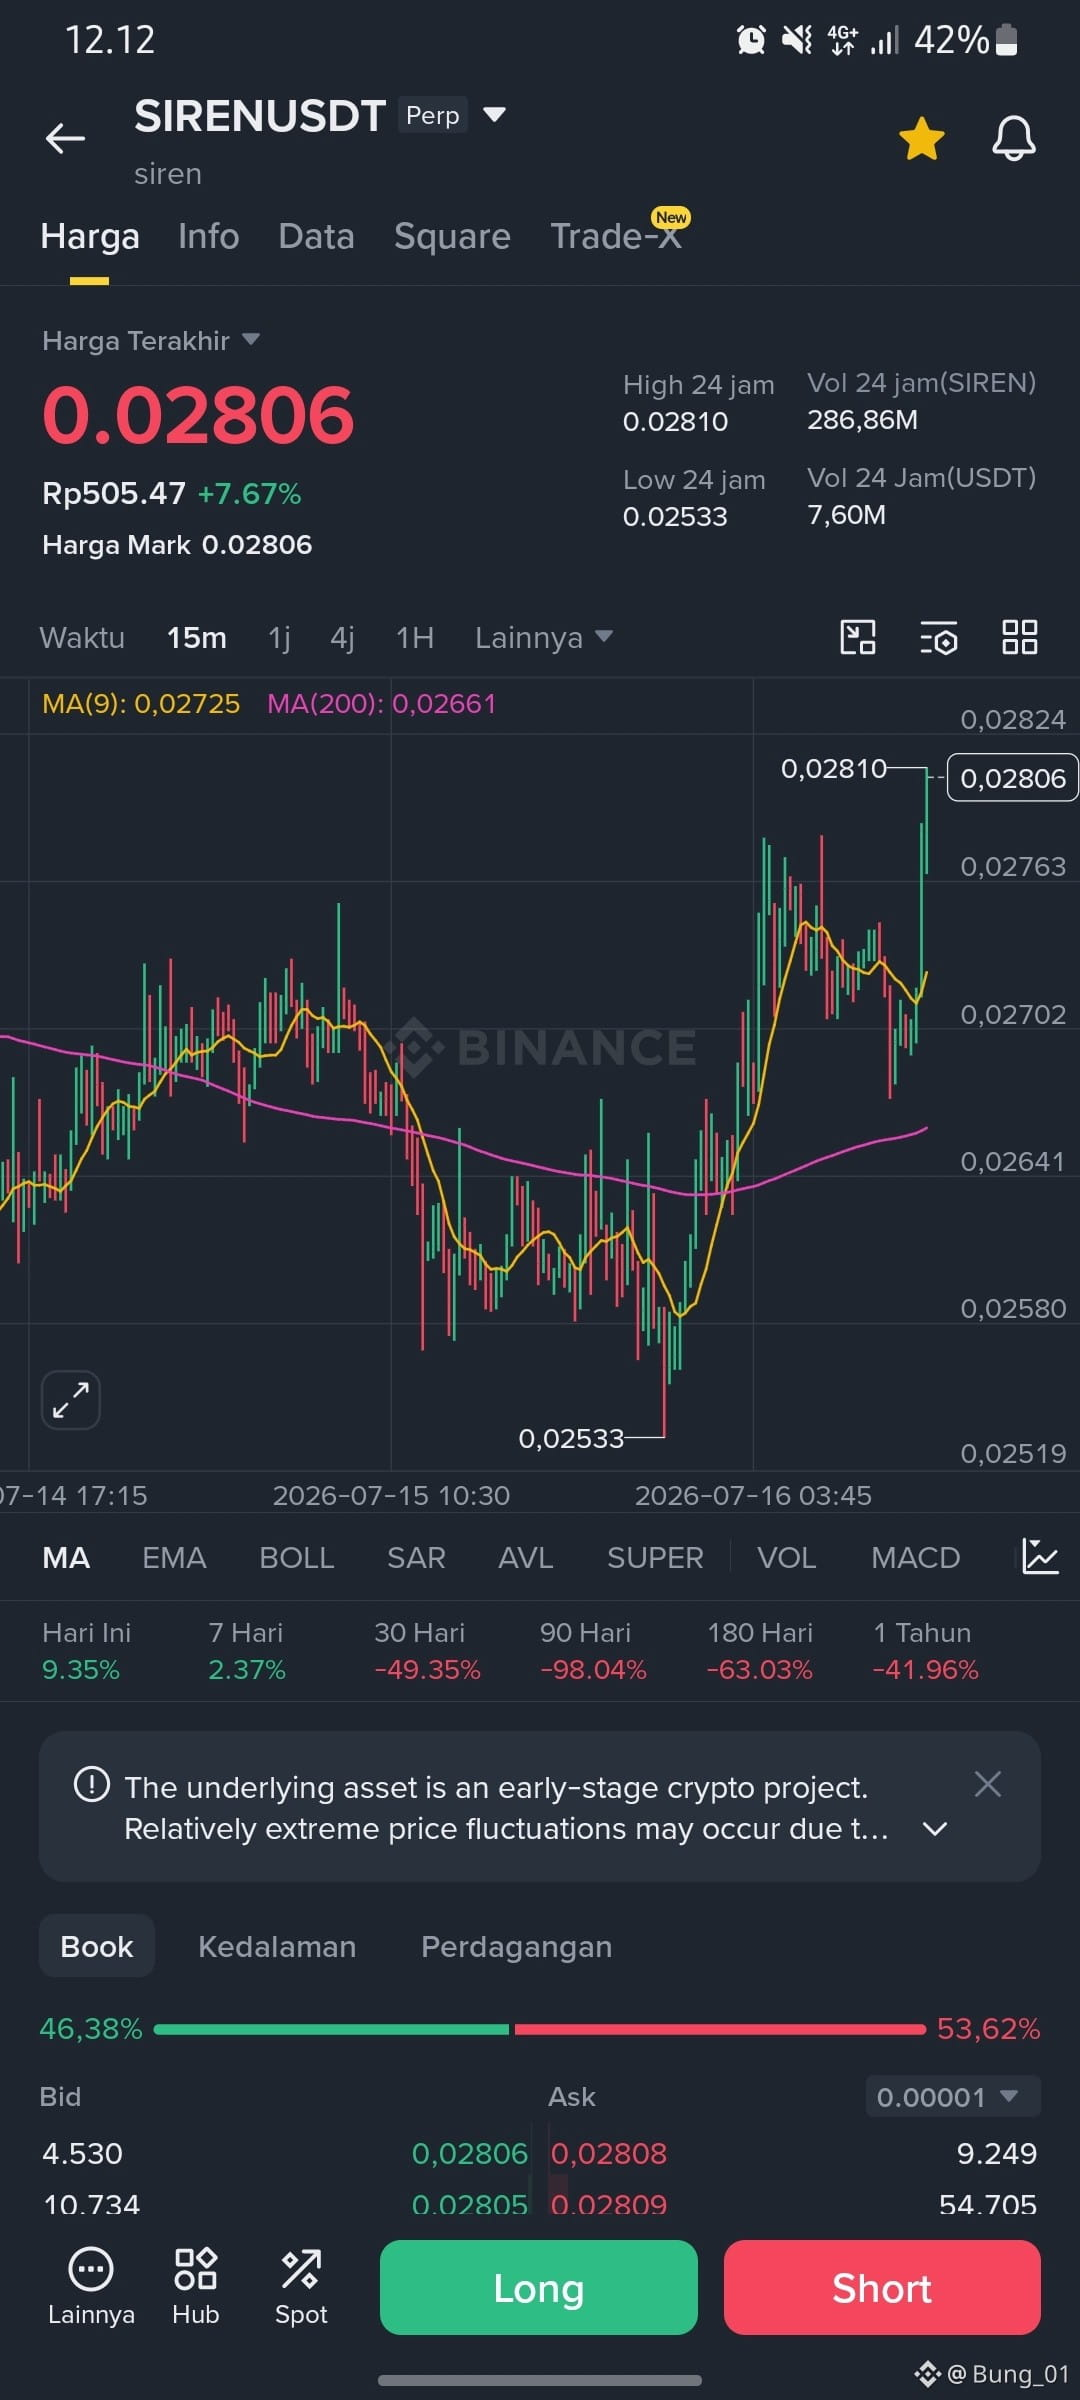Toggle the yellow favorite star

tap(921, 138)
